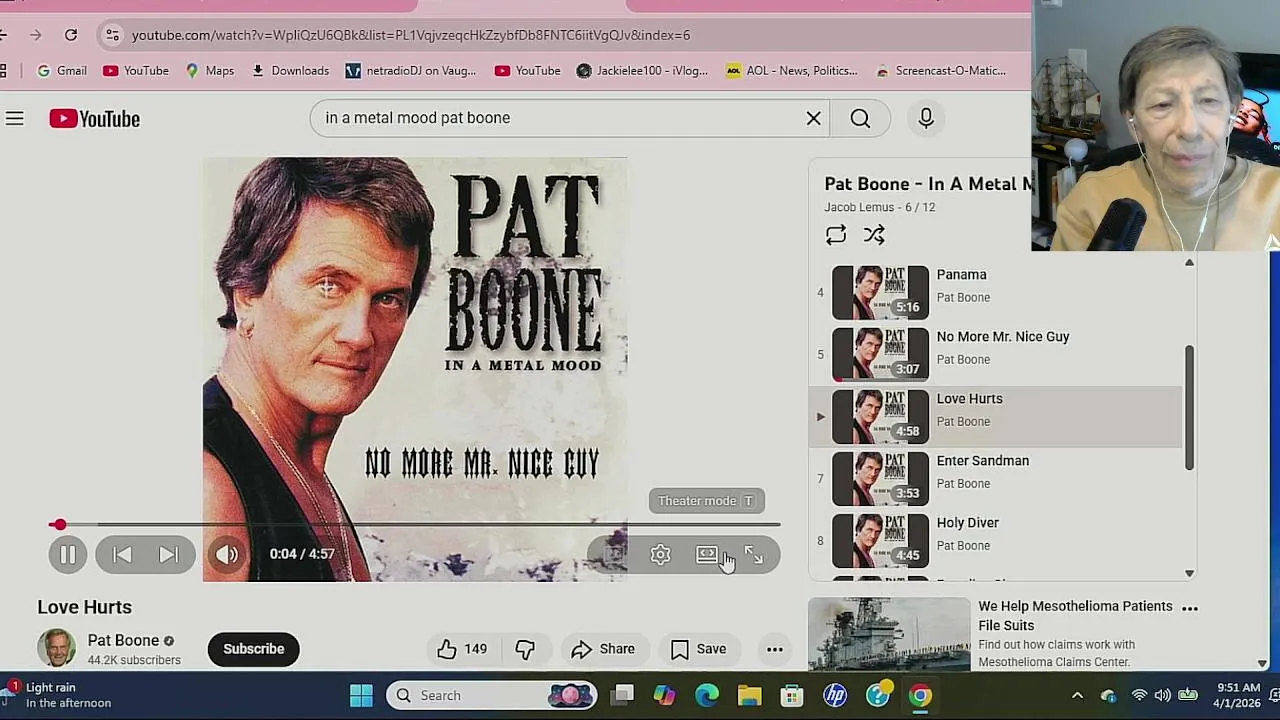Viewport: 1280px width, 720px height.
Task: Open the Pat Boone channel avatar
Action: tap(56, 648)
